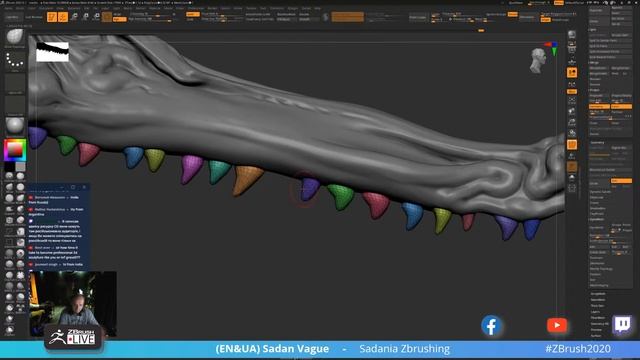The height and width of the screenshot is (360, 640).
Task: Click the XYZ axis gizmo
Action: point(552,48)
